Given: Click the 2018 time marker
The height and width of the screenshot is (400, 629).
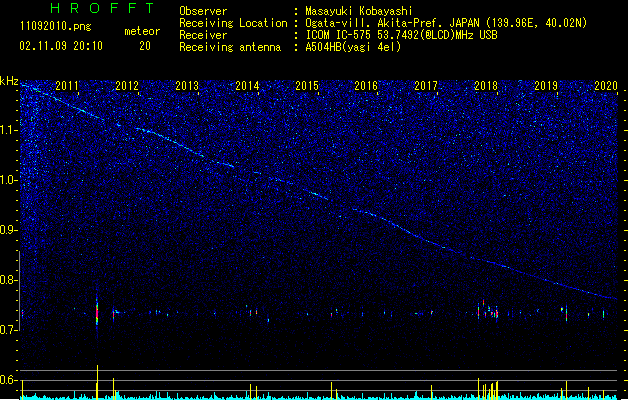Looking at the screenshot, I should [x=486, y=85].
